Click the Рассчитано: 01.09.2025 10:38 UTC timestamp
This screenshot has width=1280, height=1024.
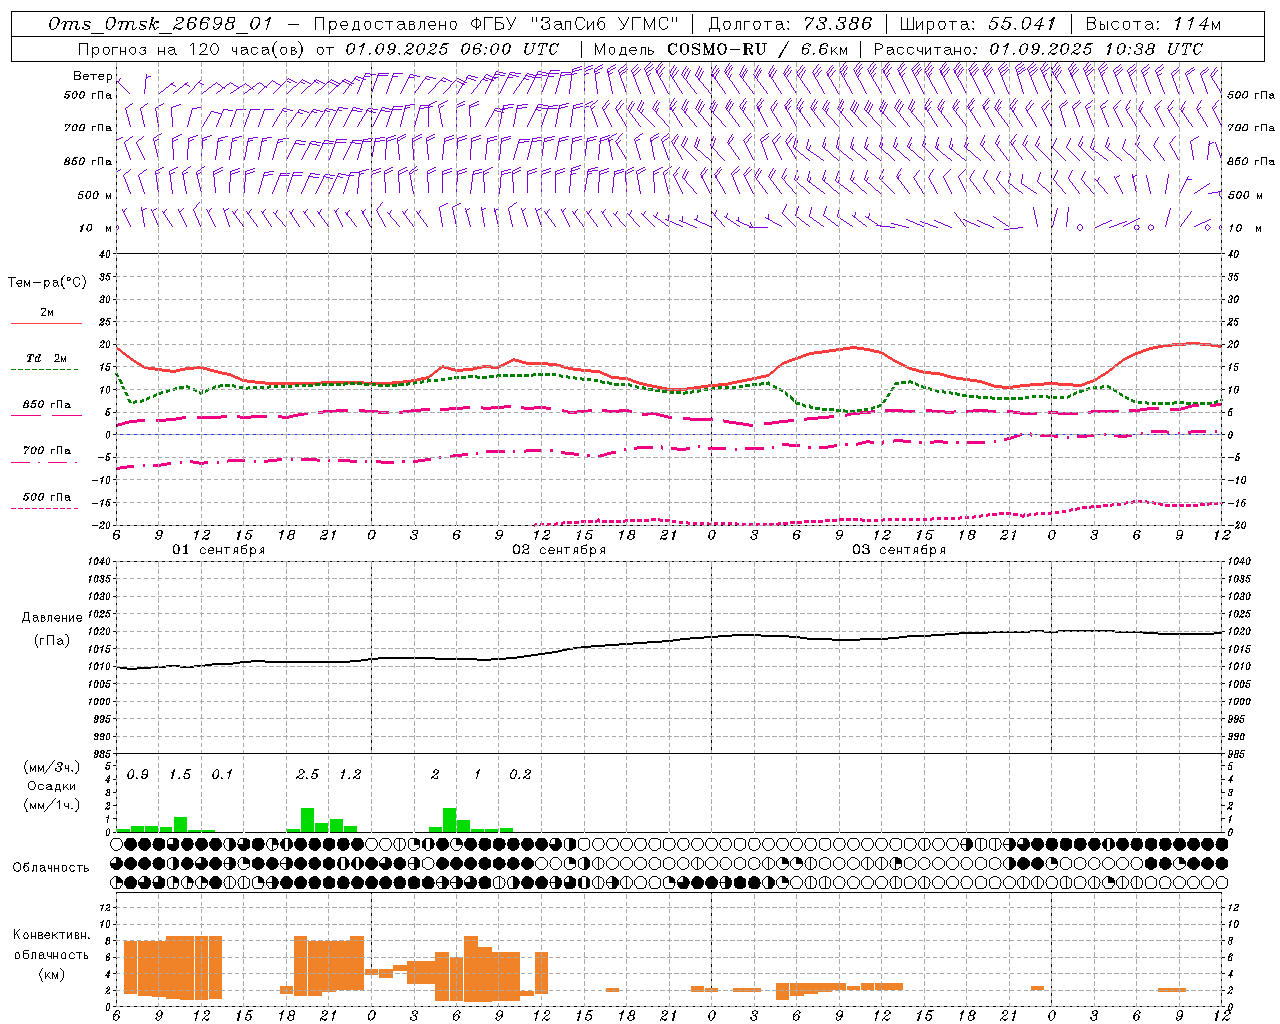tap(1038, 49)
